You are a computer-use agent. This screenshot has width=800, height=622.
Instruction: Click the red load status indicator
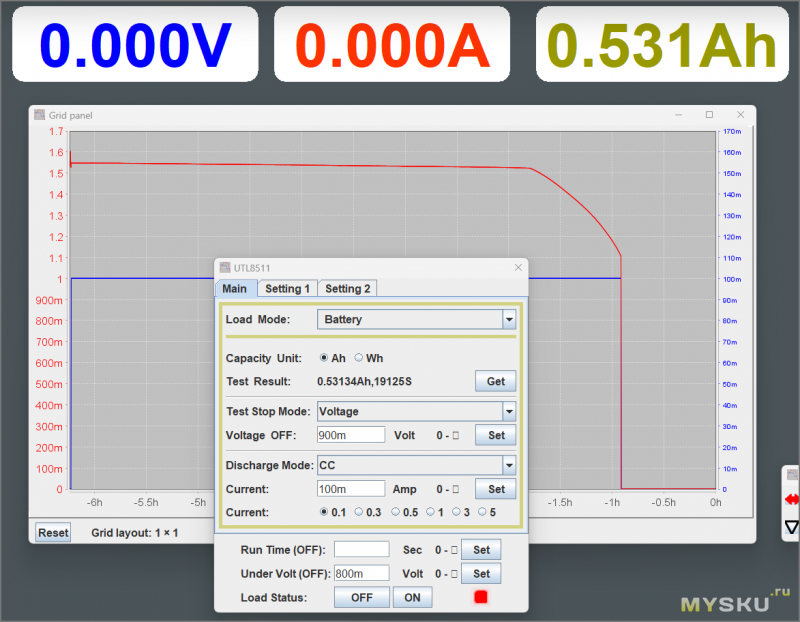point(480,597)
